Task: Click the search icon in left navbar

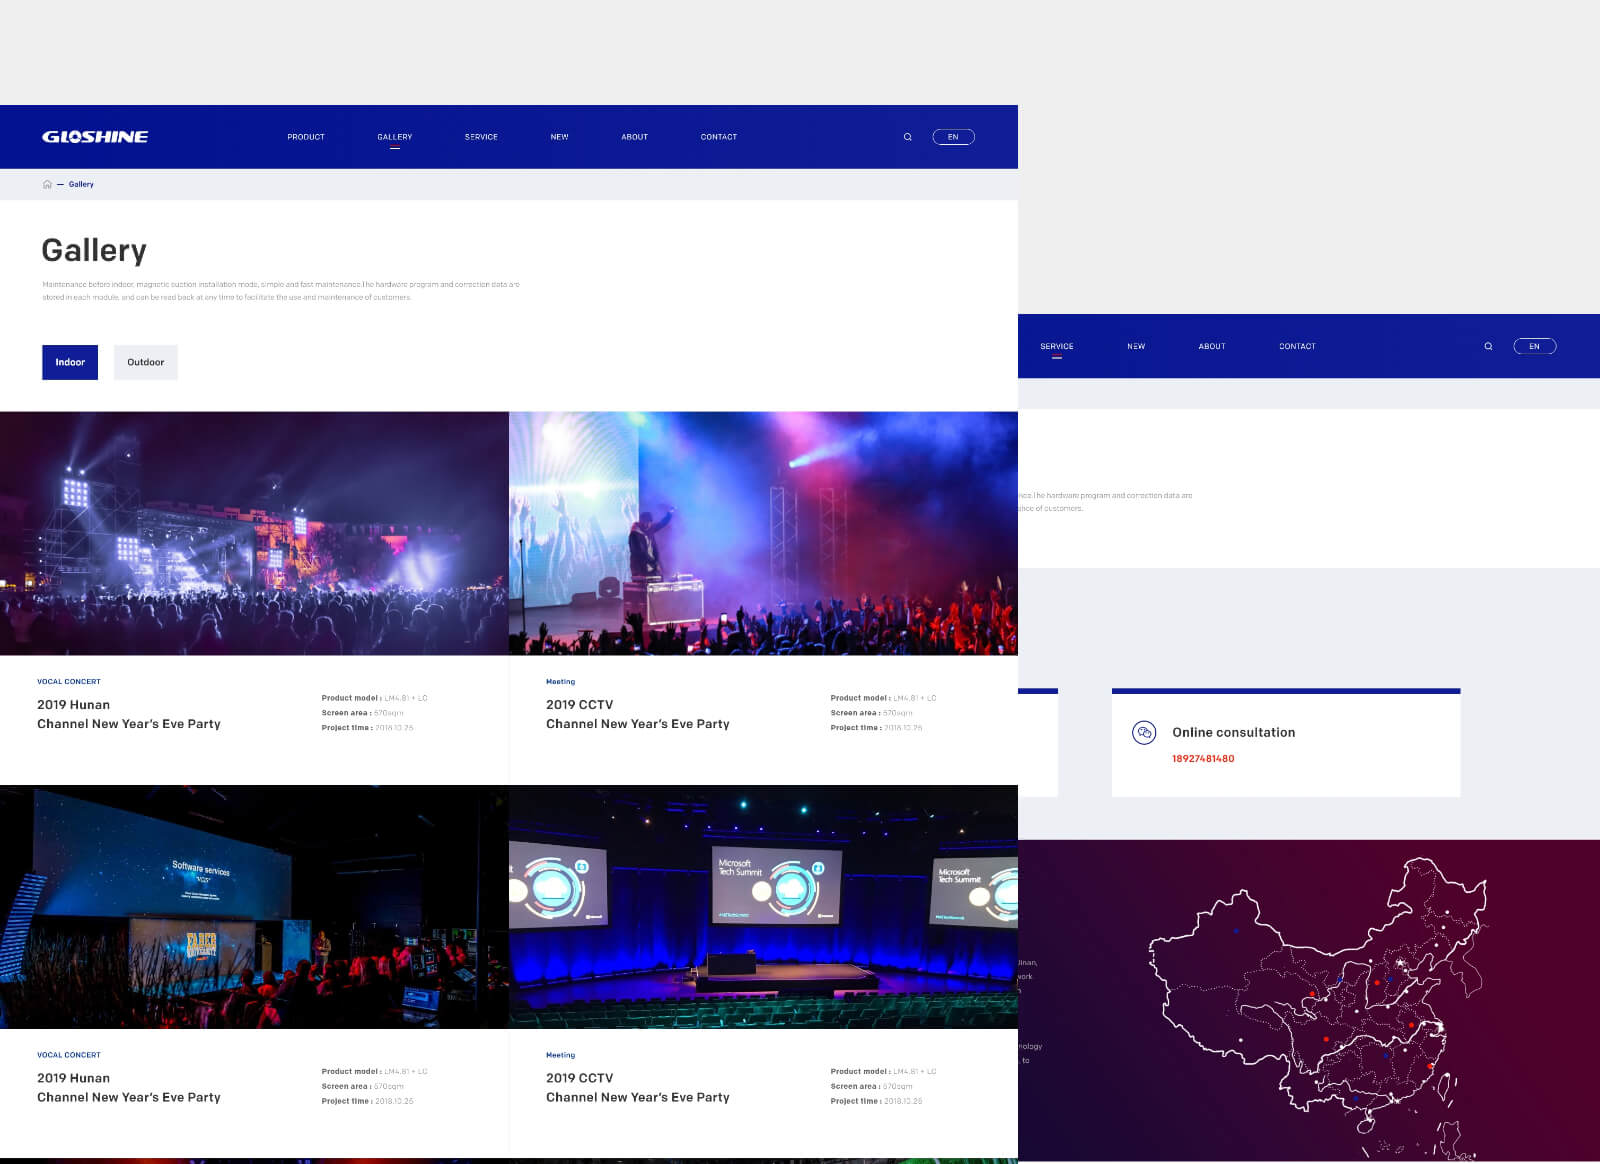Action: tap(908, 137)
